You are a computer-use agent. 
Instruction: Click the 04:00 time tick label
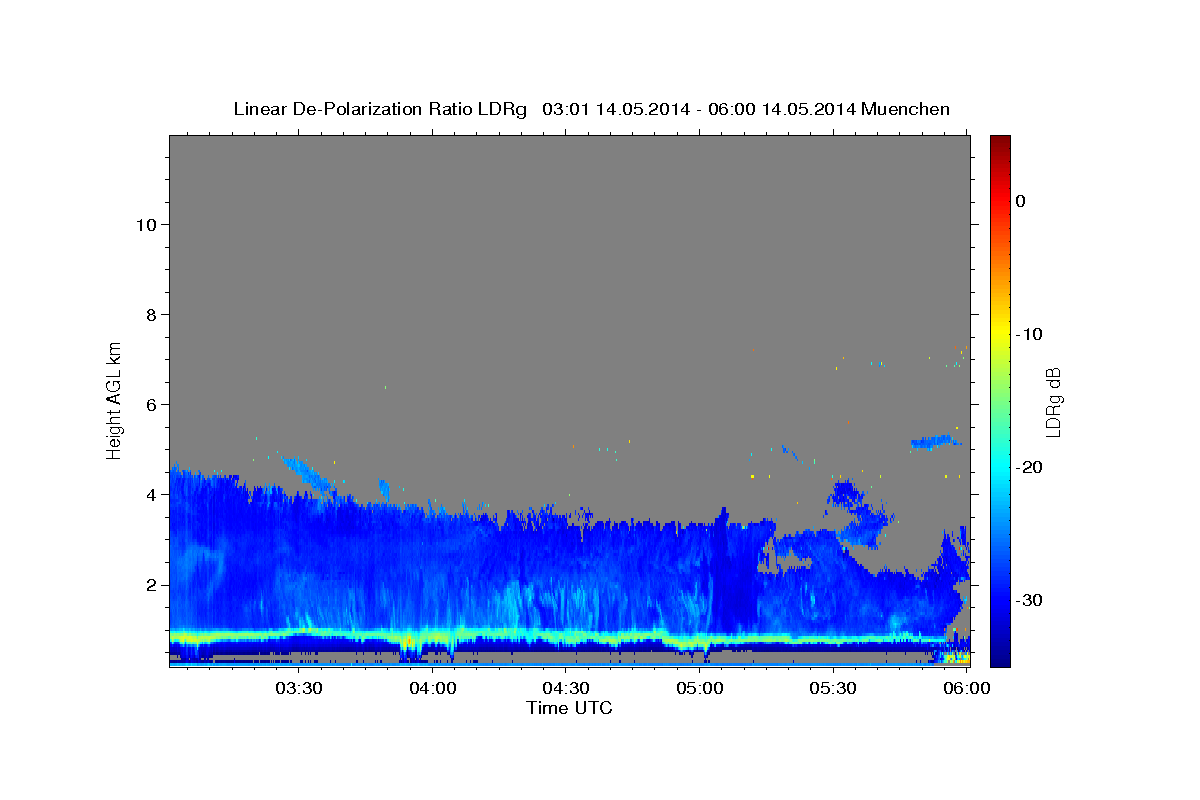pyautogui.click(x=432, y=689)
